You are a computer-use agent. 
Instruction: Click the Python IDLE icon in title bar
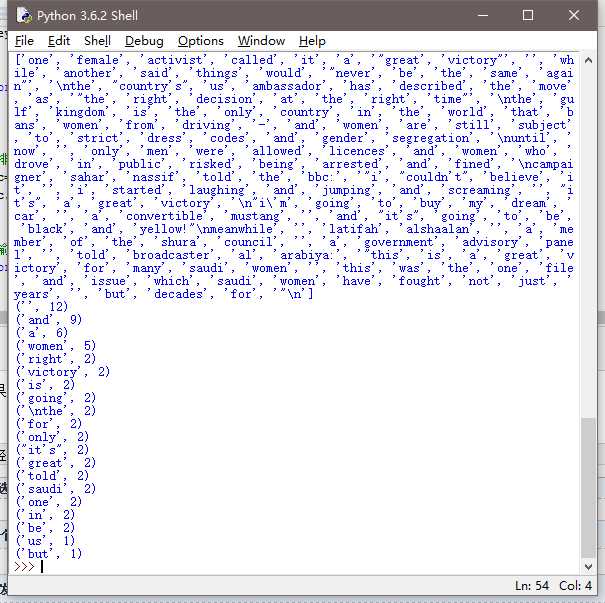(24, 15)
